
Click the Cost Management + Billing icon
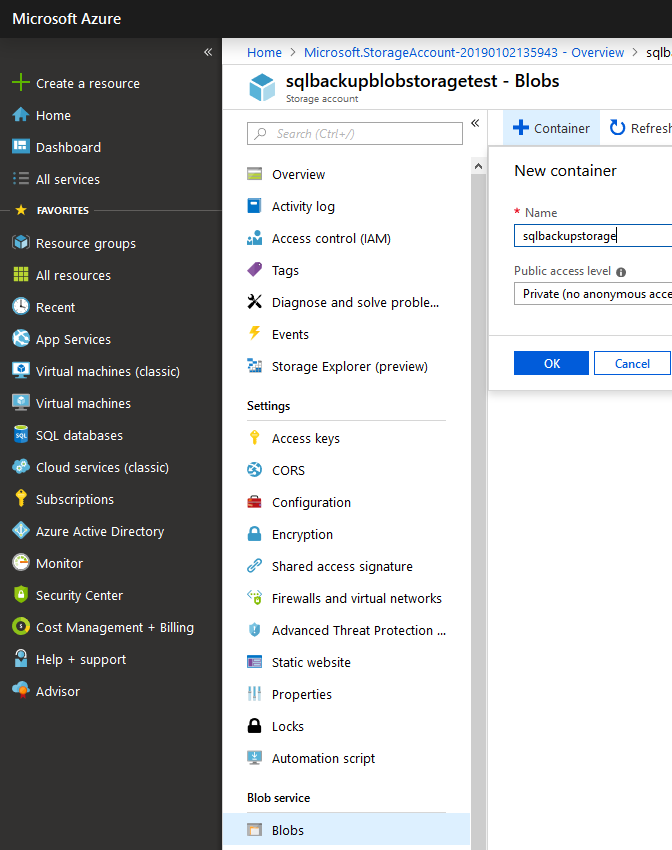[20, 627]
